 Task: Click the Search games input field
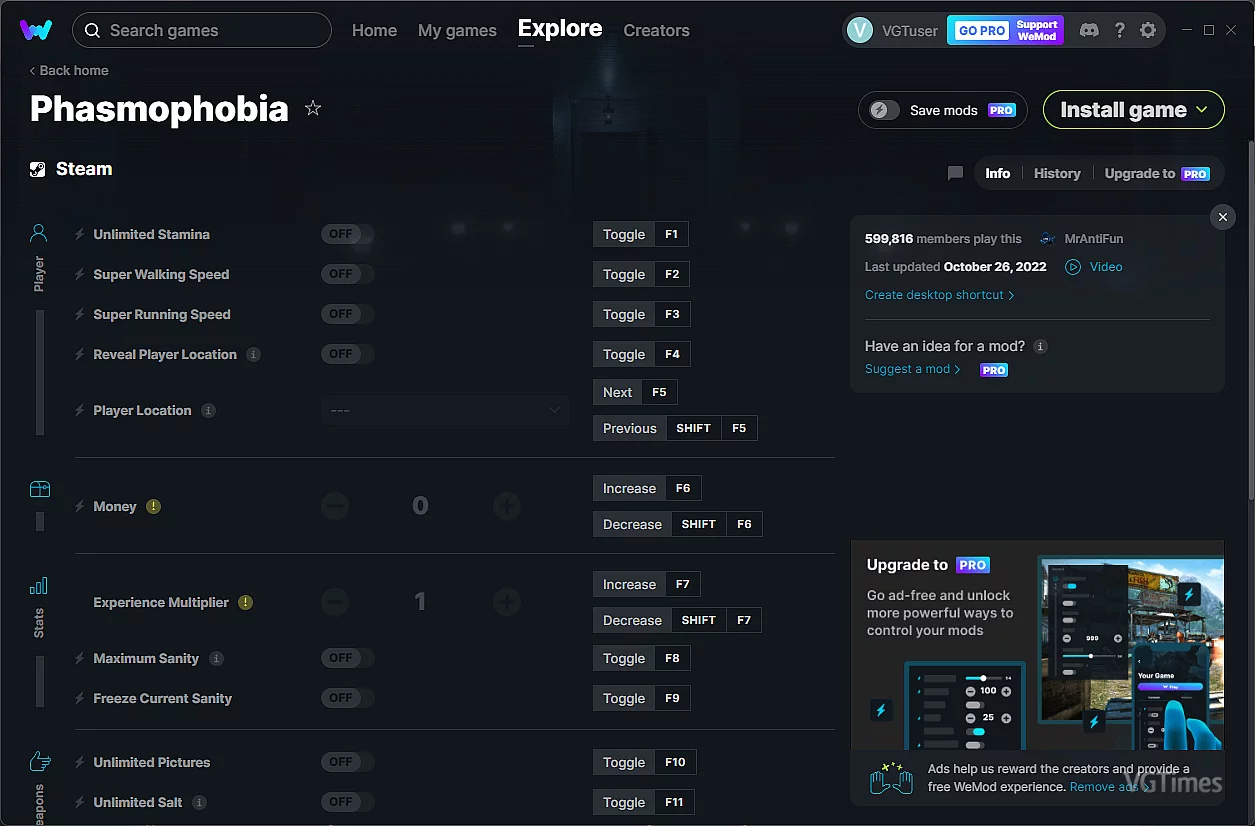[x=202, y=30]
